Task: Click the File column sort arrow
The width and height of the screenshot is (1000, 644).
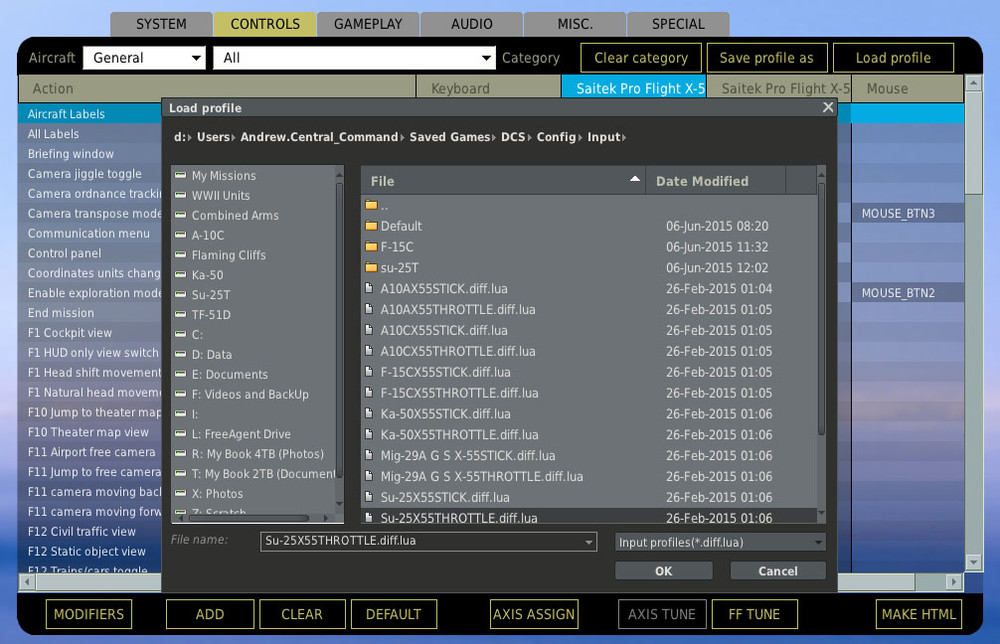Action: click(635, 179)
